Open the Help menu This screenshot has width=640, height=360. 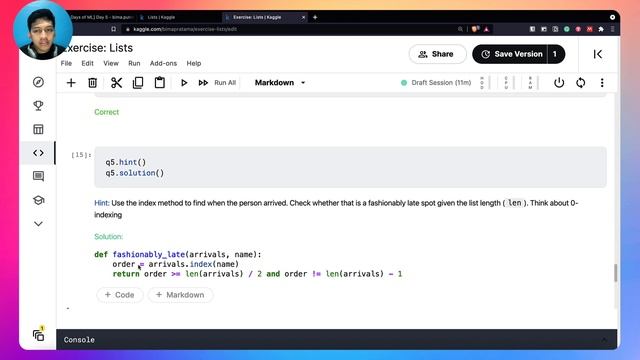click(194, 63)
